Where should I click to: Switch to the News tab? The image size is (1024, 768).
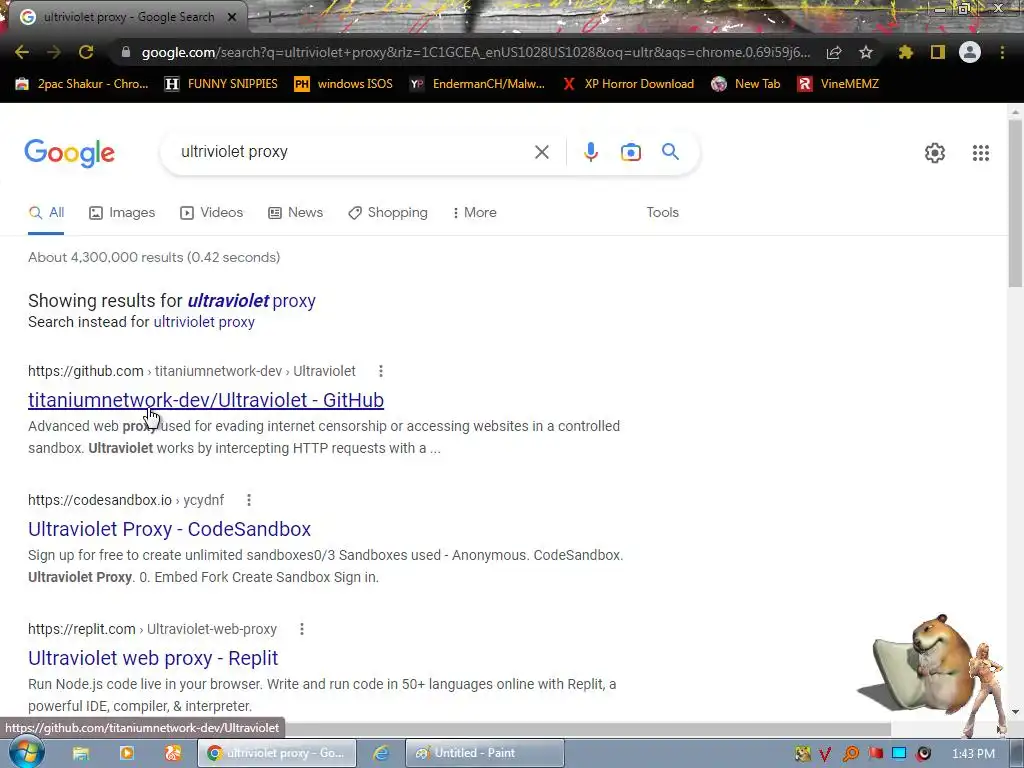(x=295, y=212)
